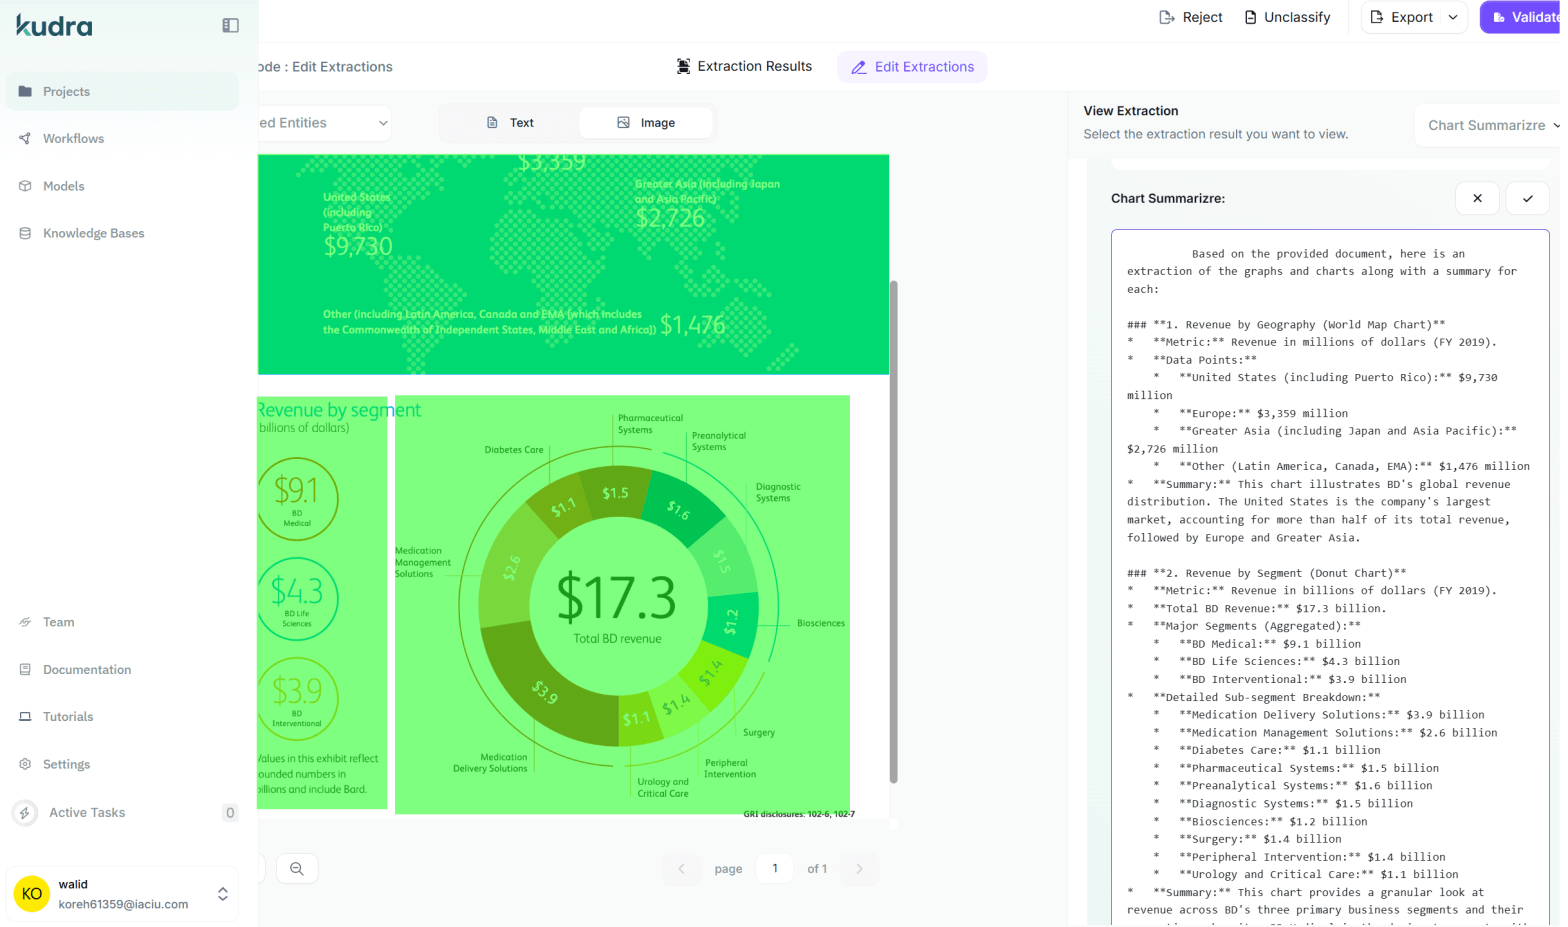Click the page number input field
Image resolution: width=1568 pixels, height=927 pixels.
coord(775,869)
